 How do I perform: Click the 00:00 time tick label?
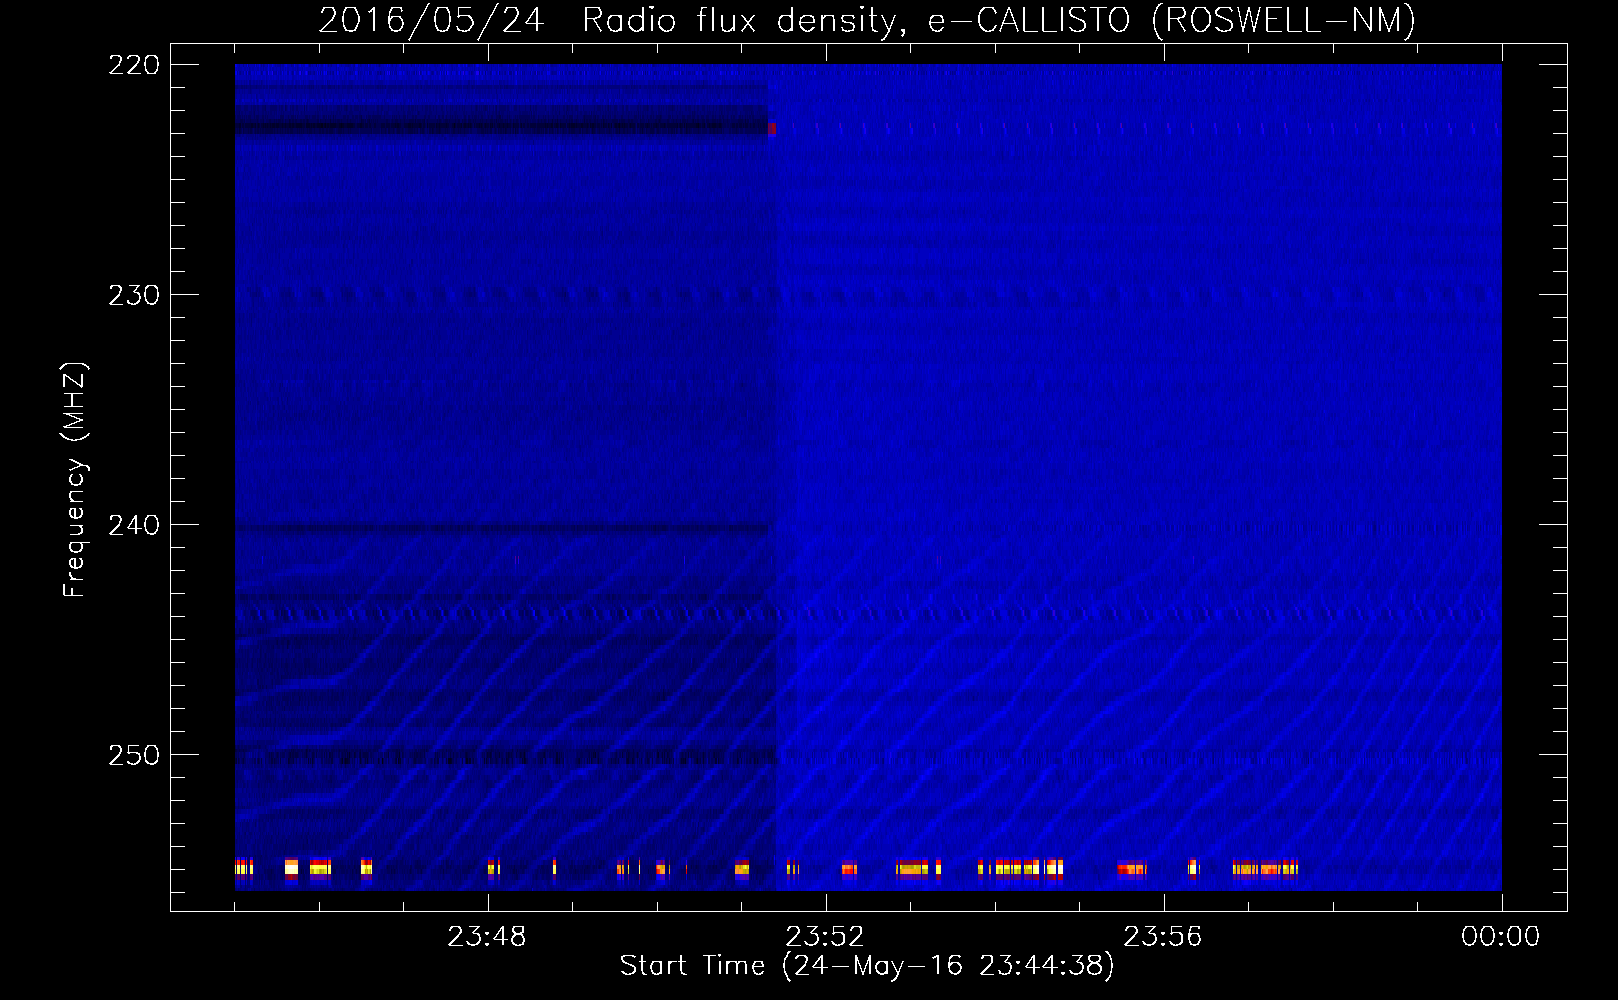pos(1501,937)
